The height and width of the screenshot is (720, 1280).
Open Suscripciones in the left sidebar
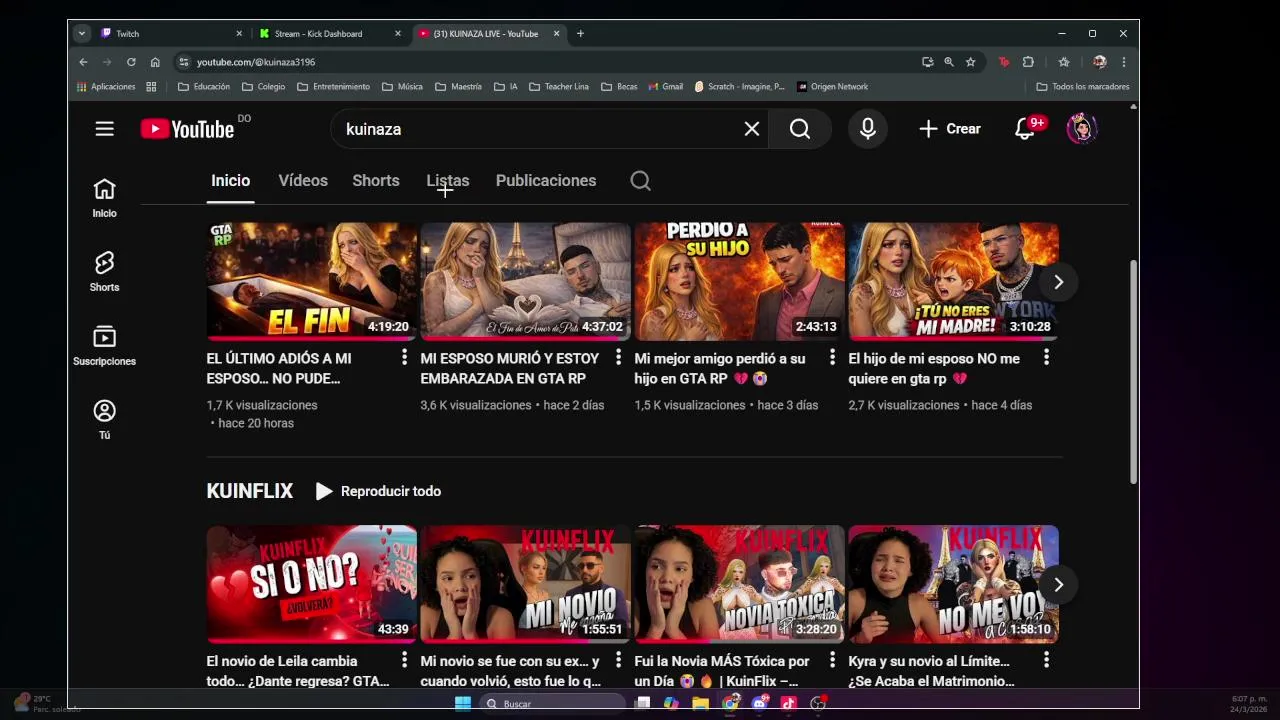tap(105, 346)
